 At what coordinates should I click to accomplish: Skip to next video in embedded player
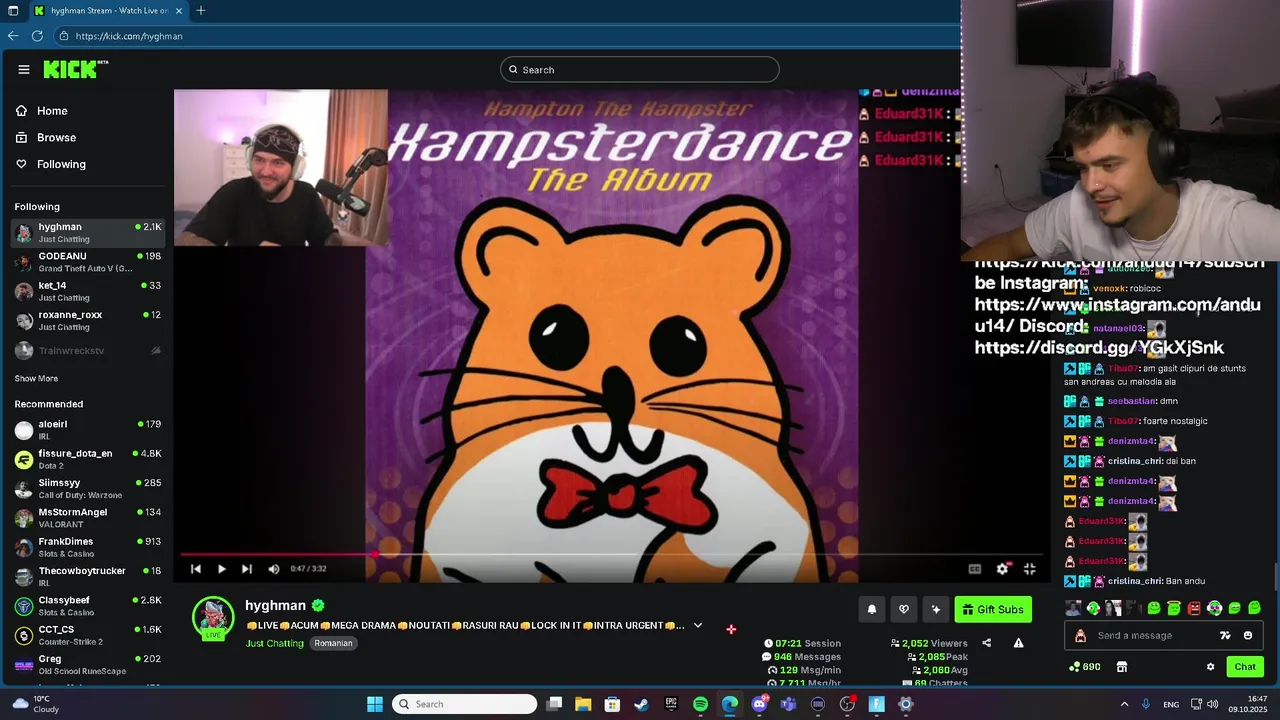click(x=247, y=569)
